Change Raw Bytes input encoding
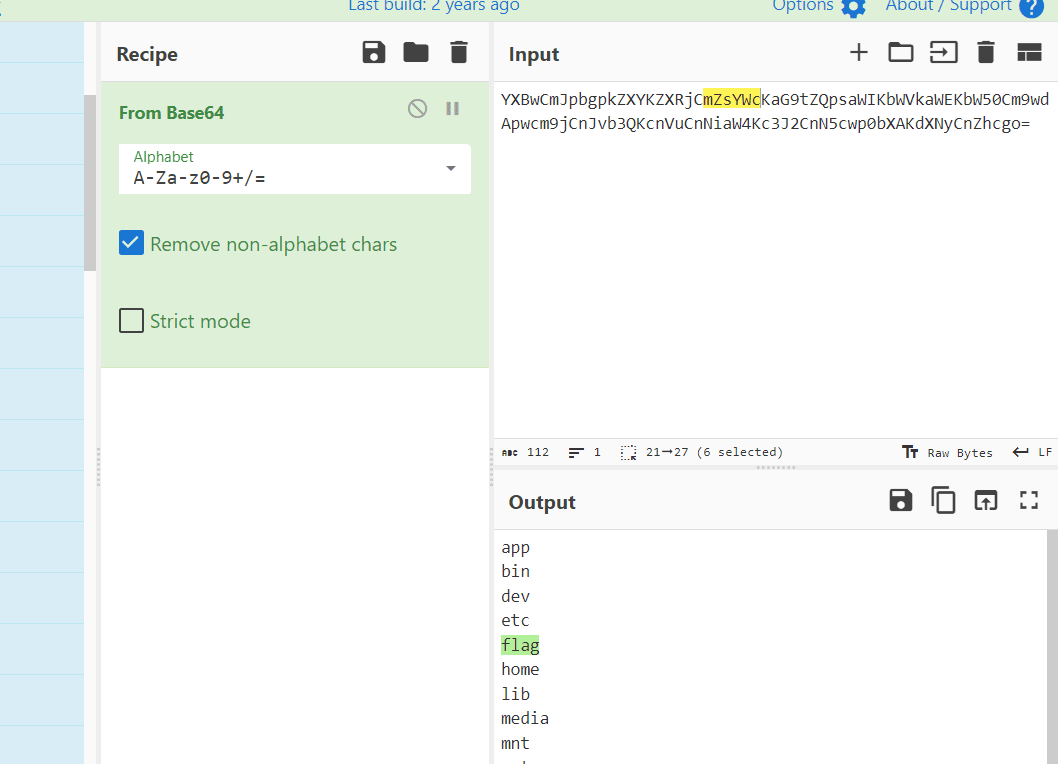The height and width of the screenshot is (764, 1058). tap(948, 452)
